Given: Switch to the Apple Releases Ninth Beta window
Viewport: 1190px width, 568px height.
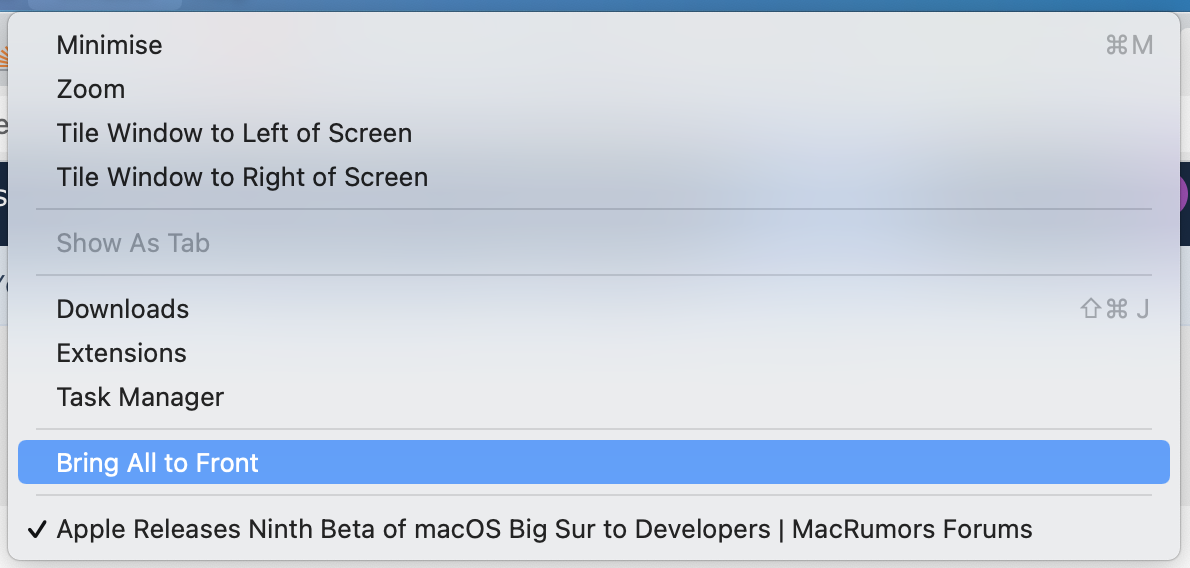Looking at the screenshot, I should pos(400,529).
